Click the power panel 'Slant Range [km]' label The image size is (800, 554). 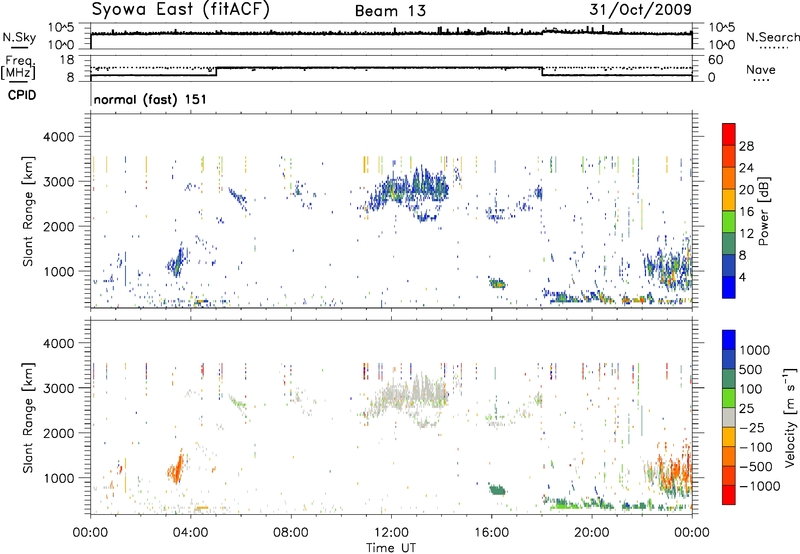pyautogui.click(x=28, y=211)
